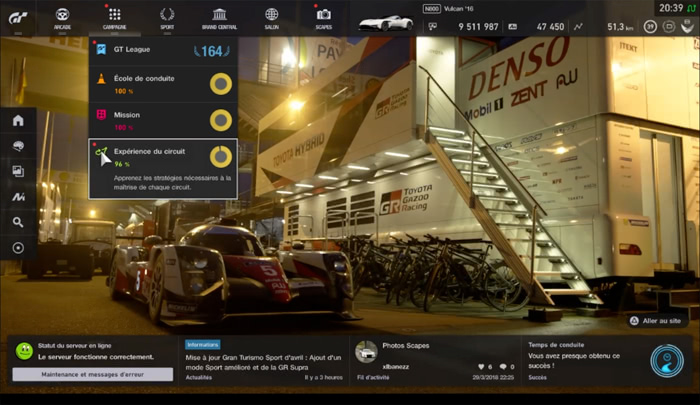Open the Gran Turismo Sport update news
The image size is (700, 405).
pos(264,360)
